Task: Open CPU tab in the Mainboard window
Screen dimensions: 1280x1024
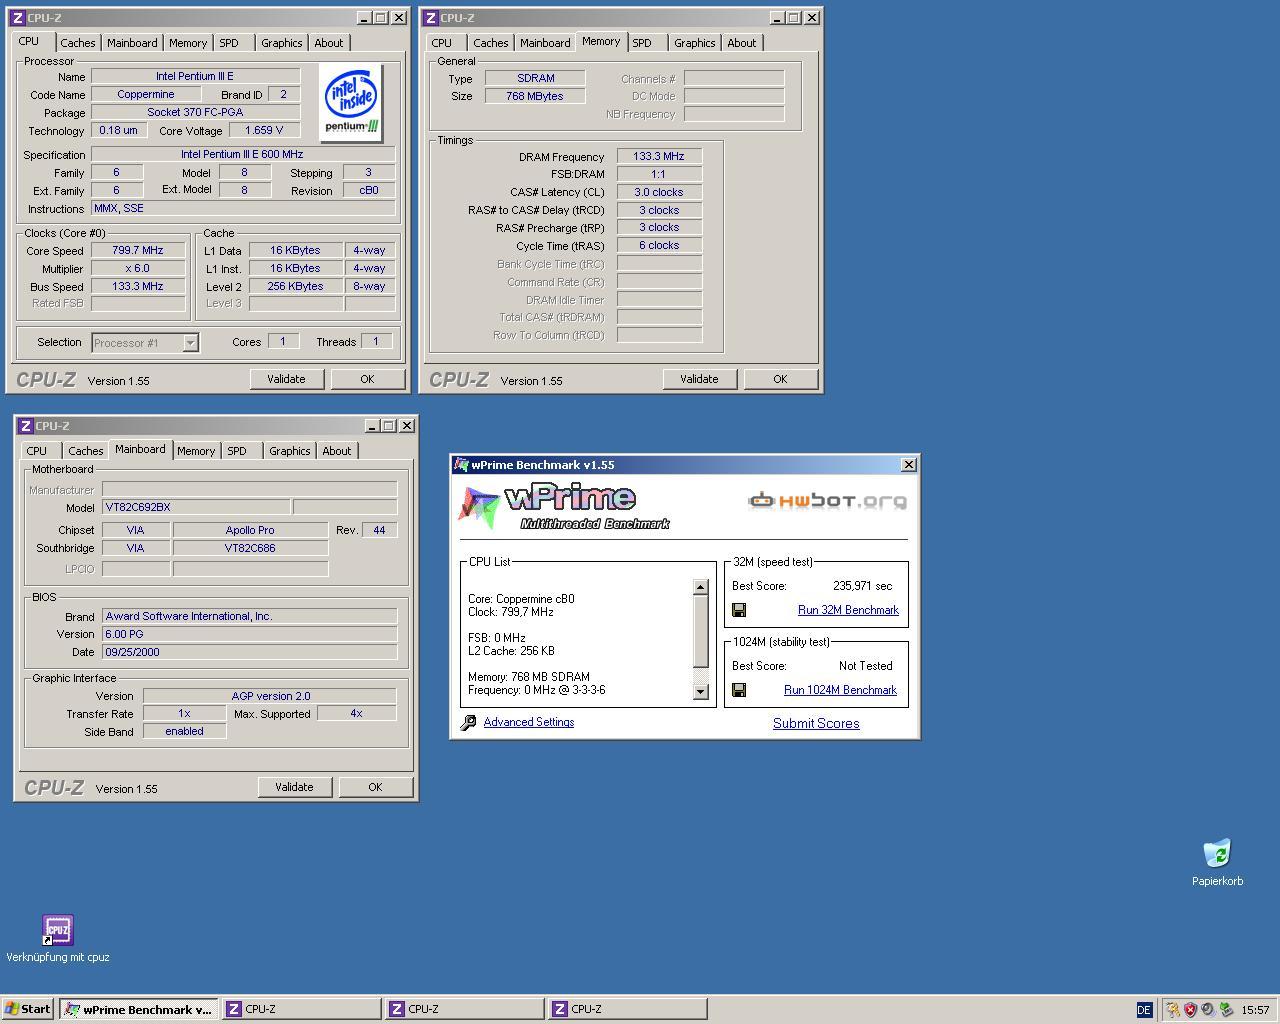Action: tap(37, 451)
